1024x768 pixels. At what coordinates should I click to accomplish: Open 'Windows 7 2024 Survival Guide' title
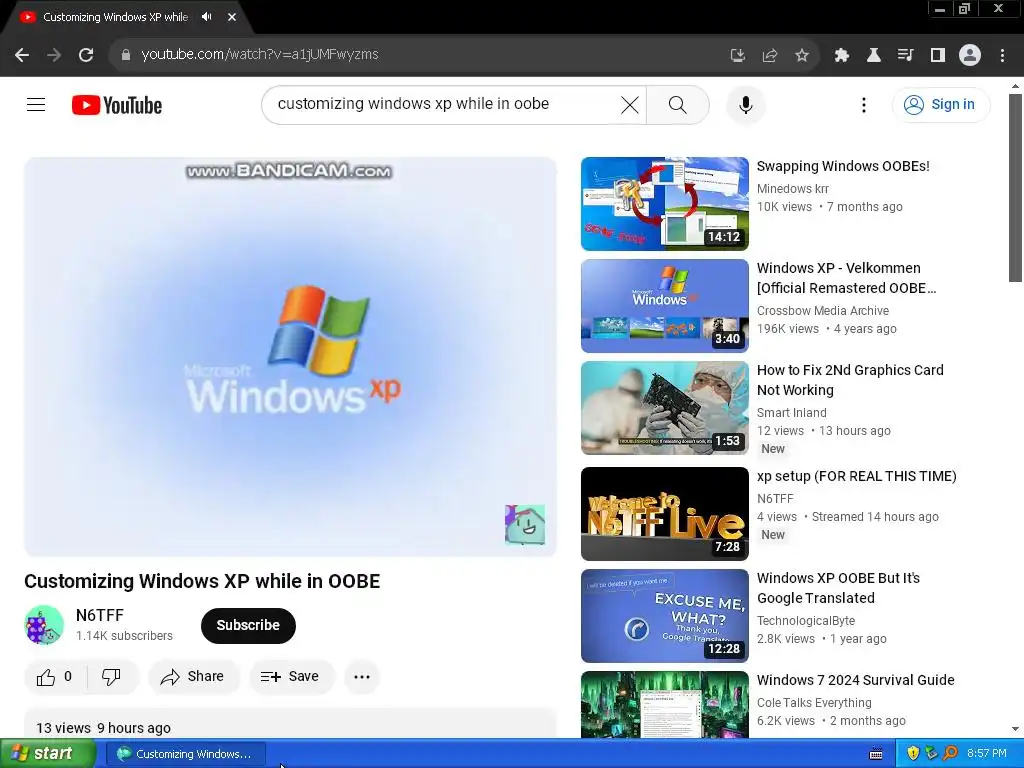coord(856,680)
